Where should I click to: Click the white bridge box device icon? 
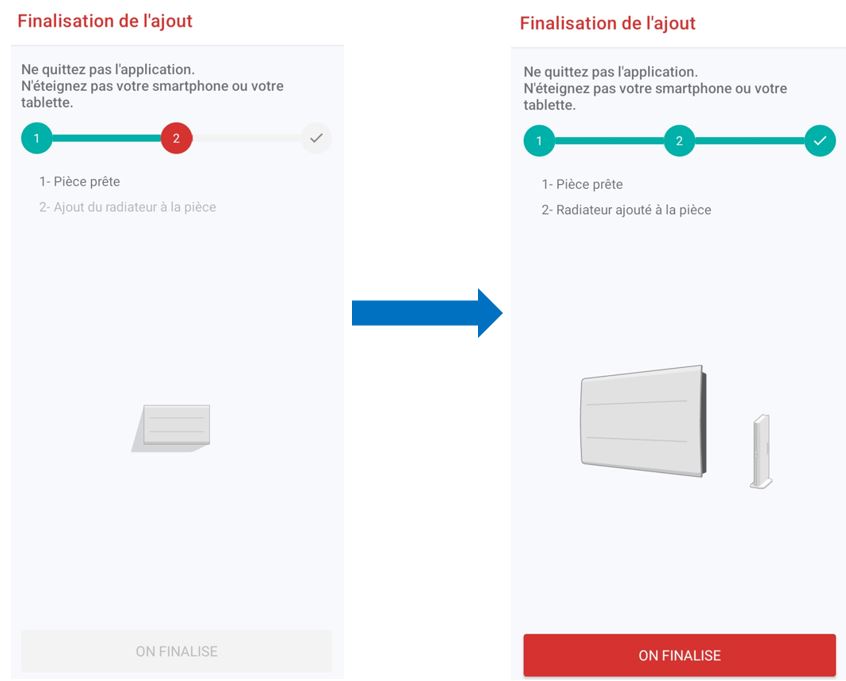[x=761, y=451]
